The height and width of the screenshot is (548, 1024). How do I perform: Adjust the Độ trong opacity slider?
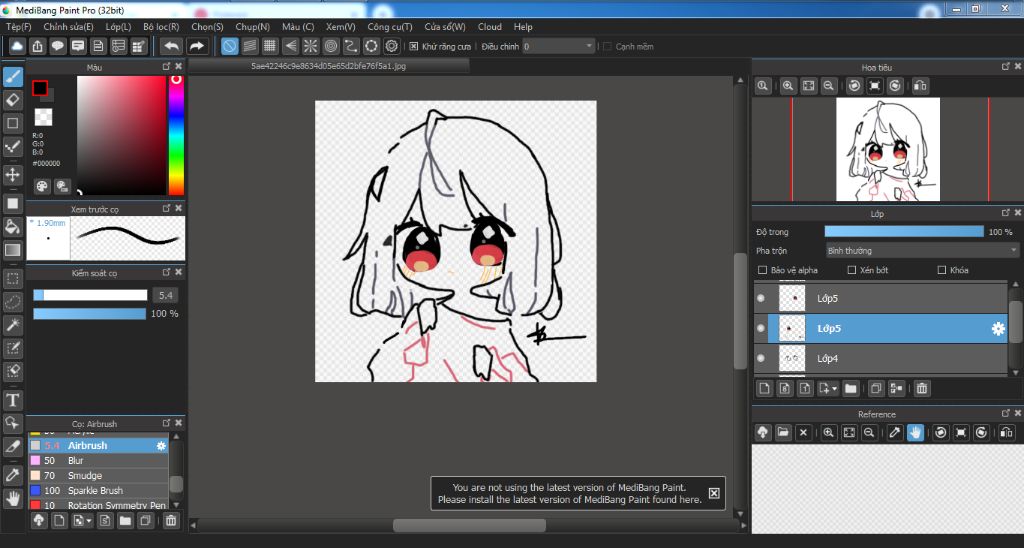tap(904, 232)
